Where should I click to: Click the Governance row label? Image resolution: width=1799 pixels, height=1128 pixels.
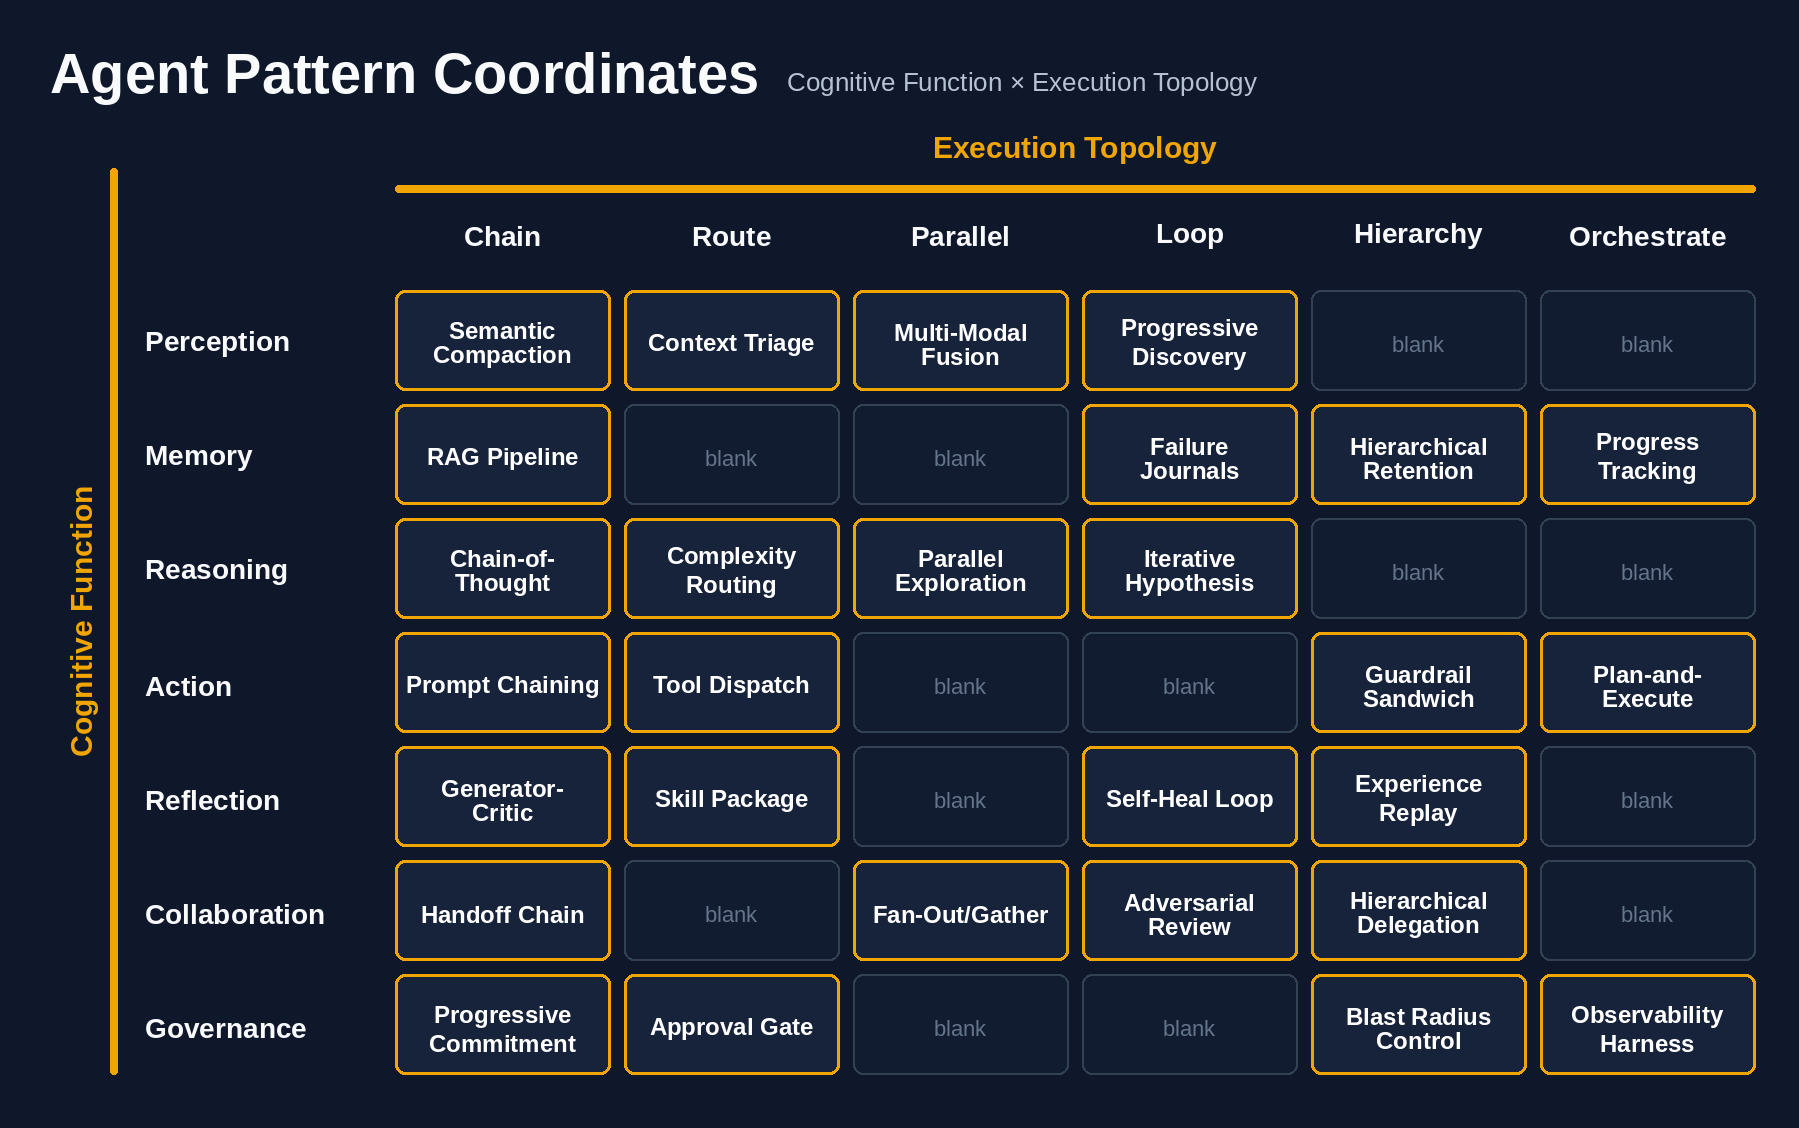(x=225, y=1029)
